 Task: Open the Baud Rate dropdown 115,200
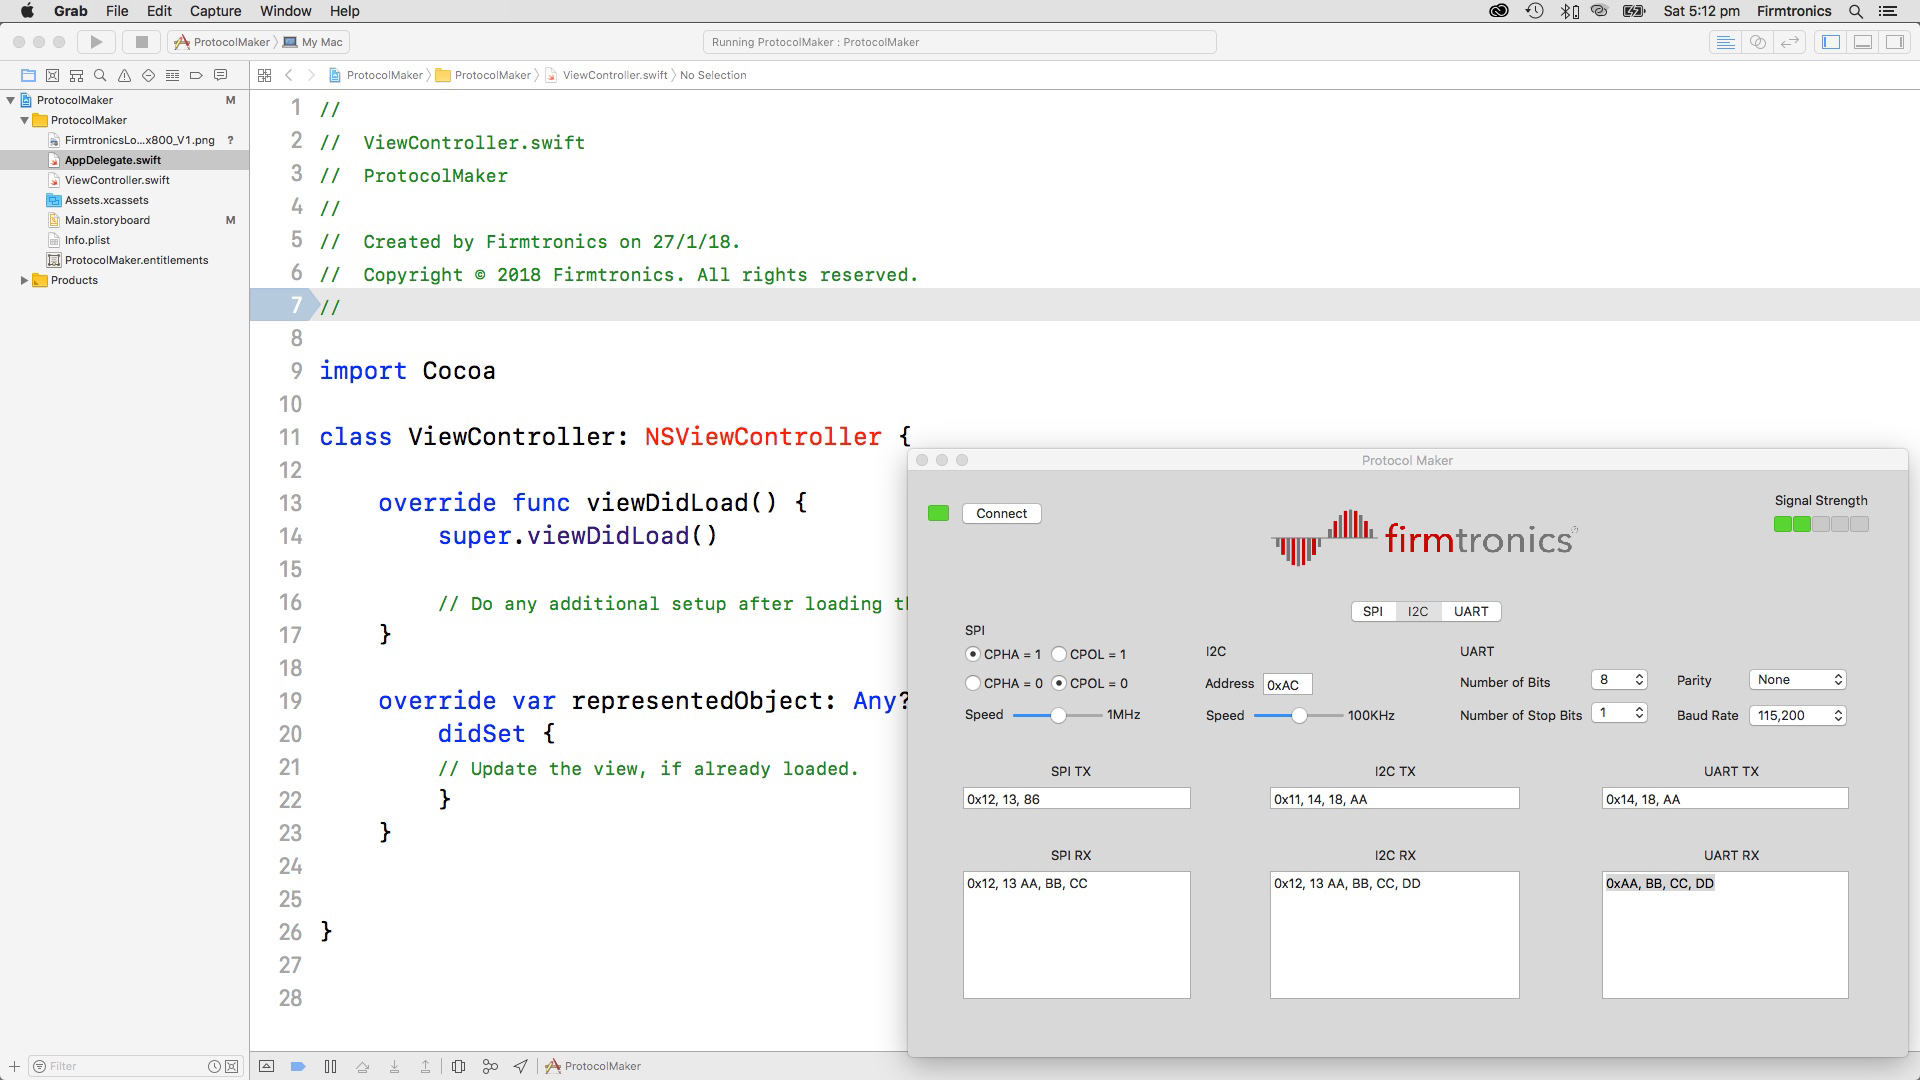point(1797,715)
